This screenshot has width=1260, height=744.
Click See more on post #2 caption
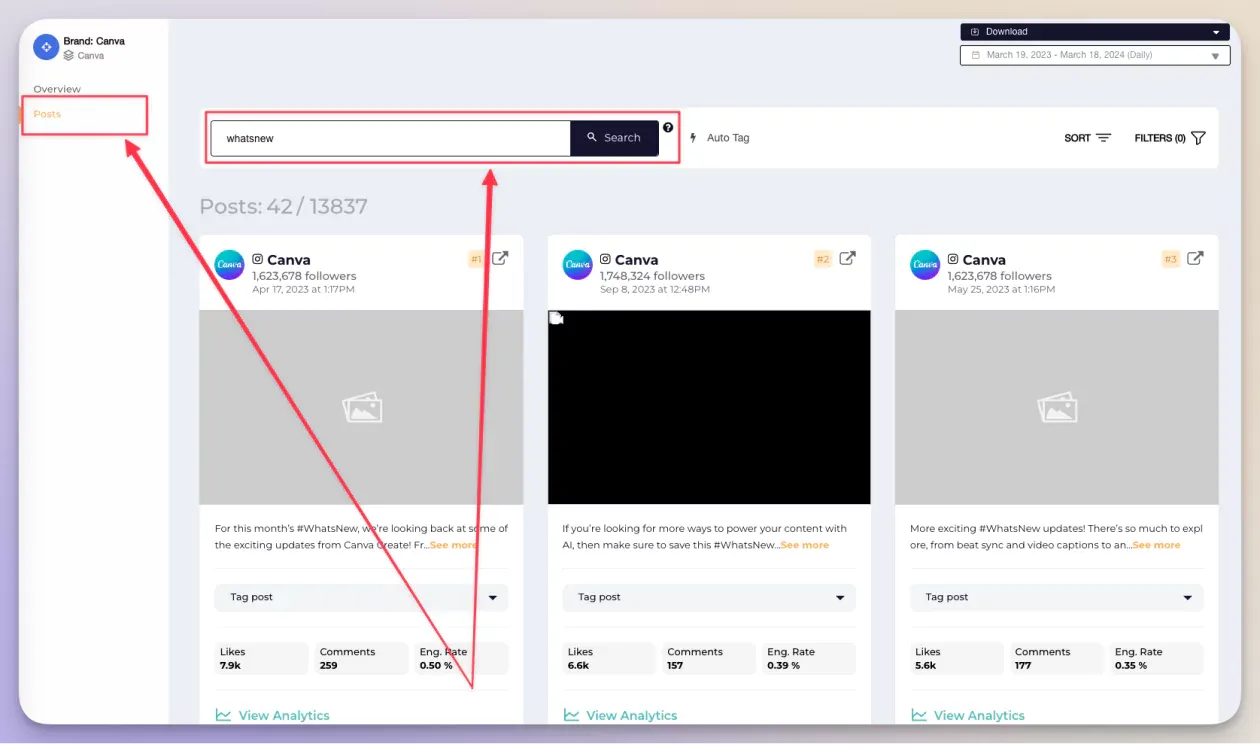(x=805, y=545)
